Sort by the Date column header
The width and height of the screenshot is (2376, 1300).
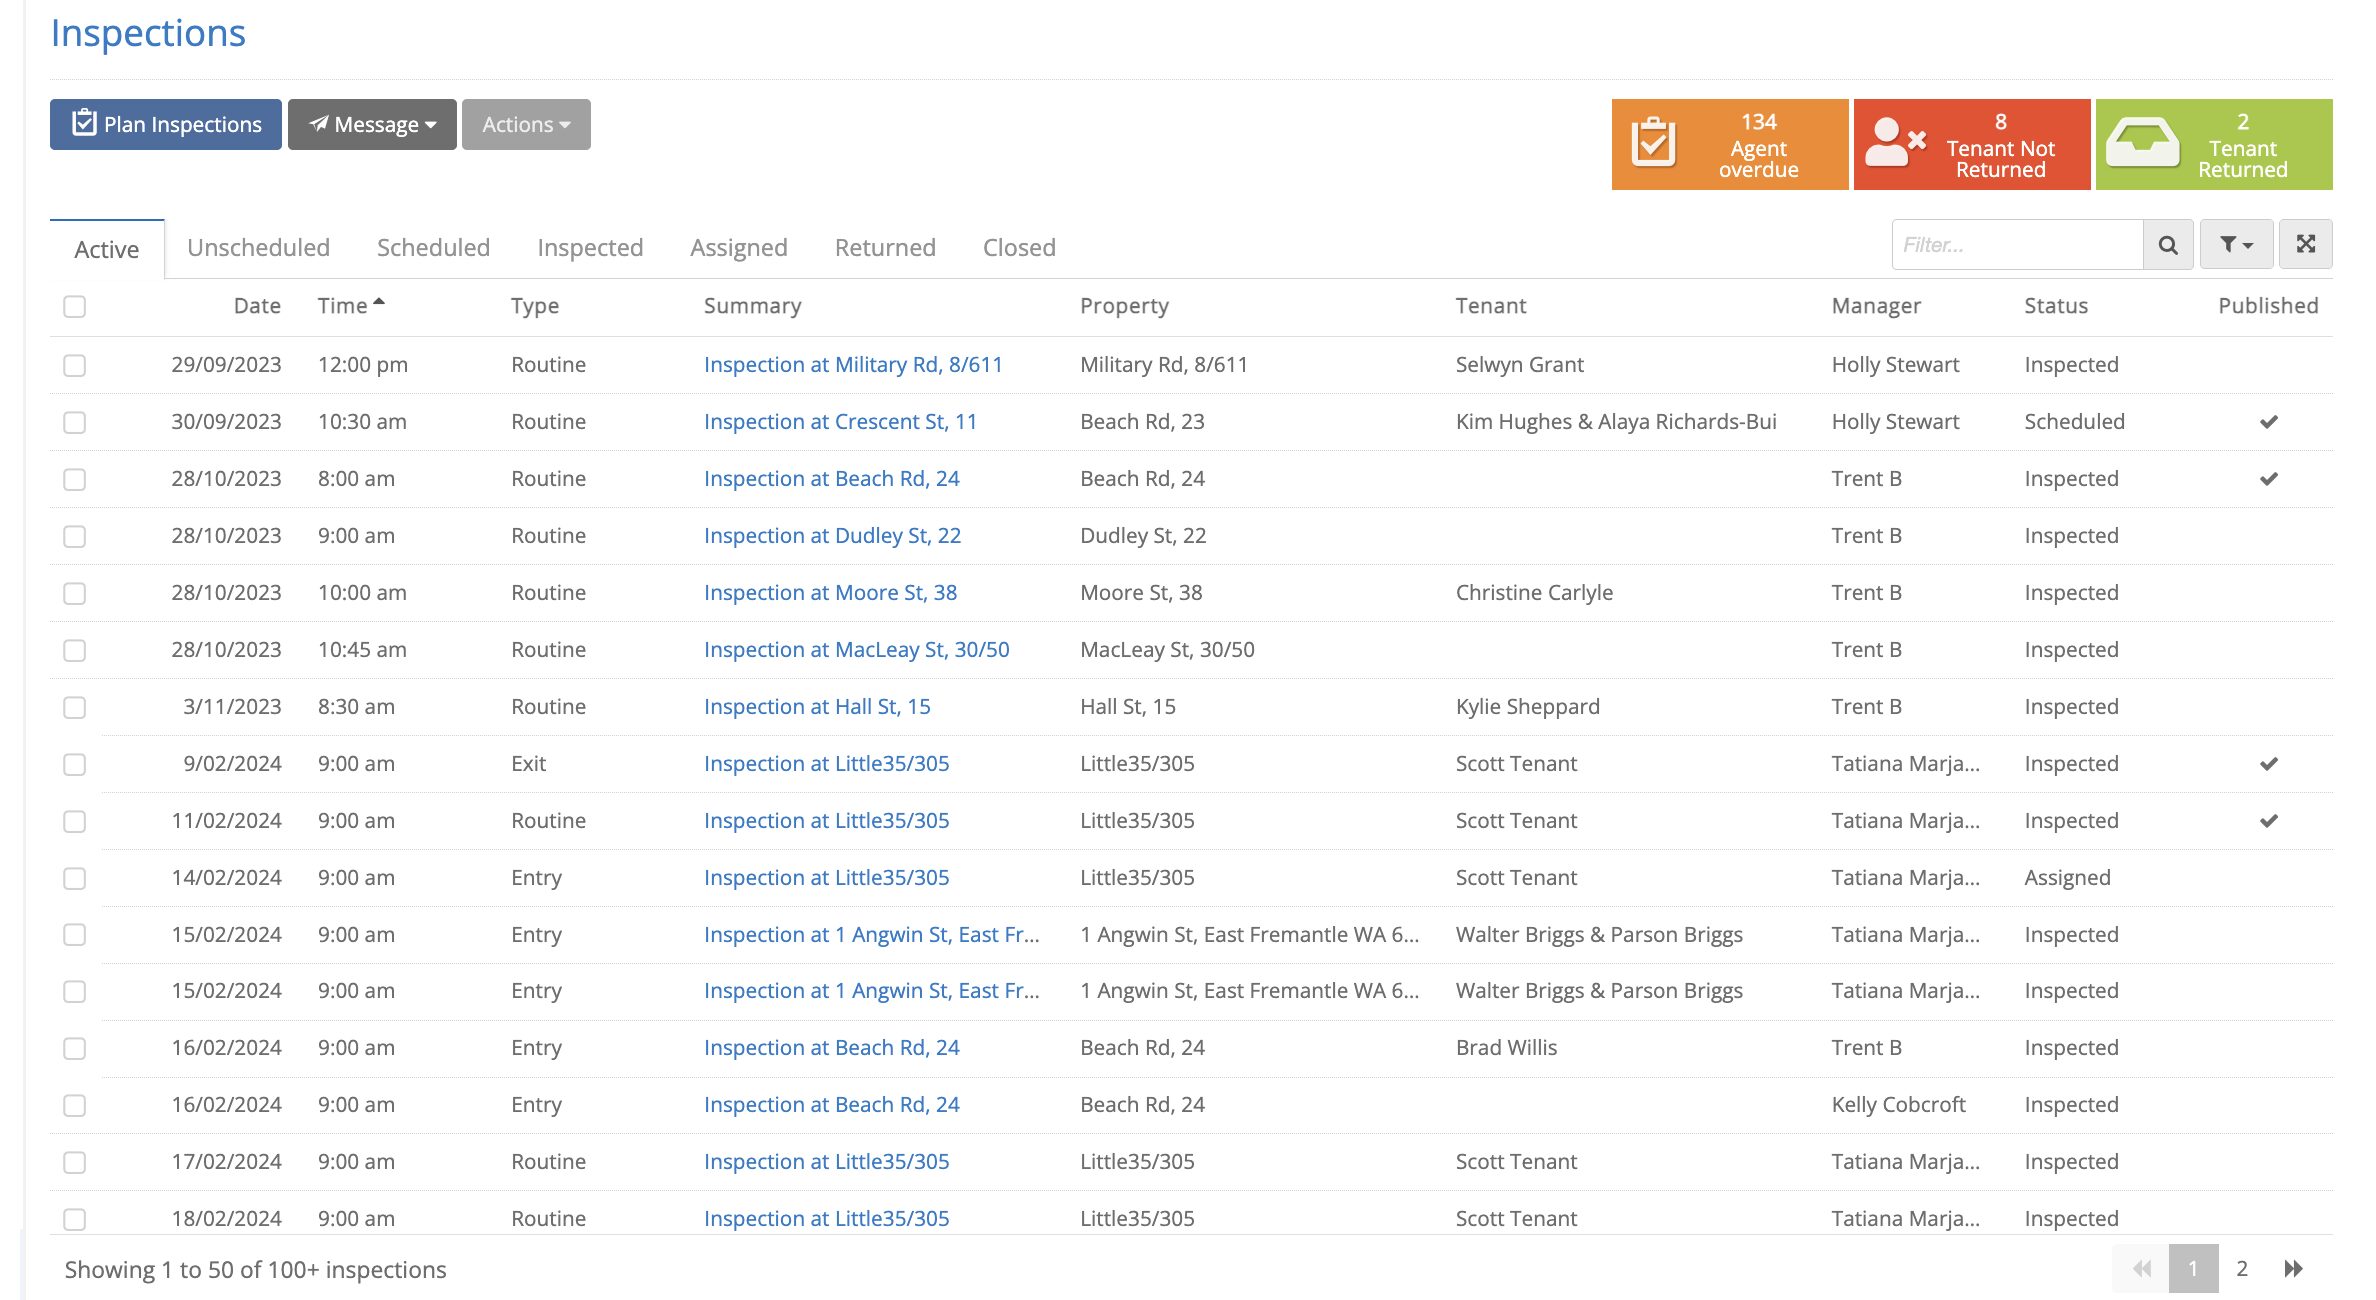(257, 306)
